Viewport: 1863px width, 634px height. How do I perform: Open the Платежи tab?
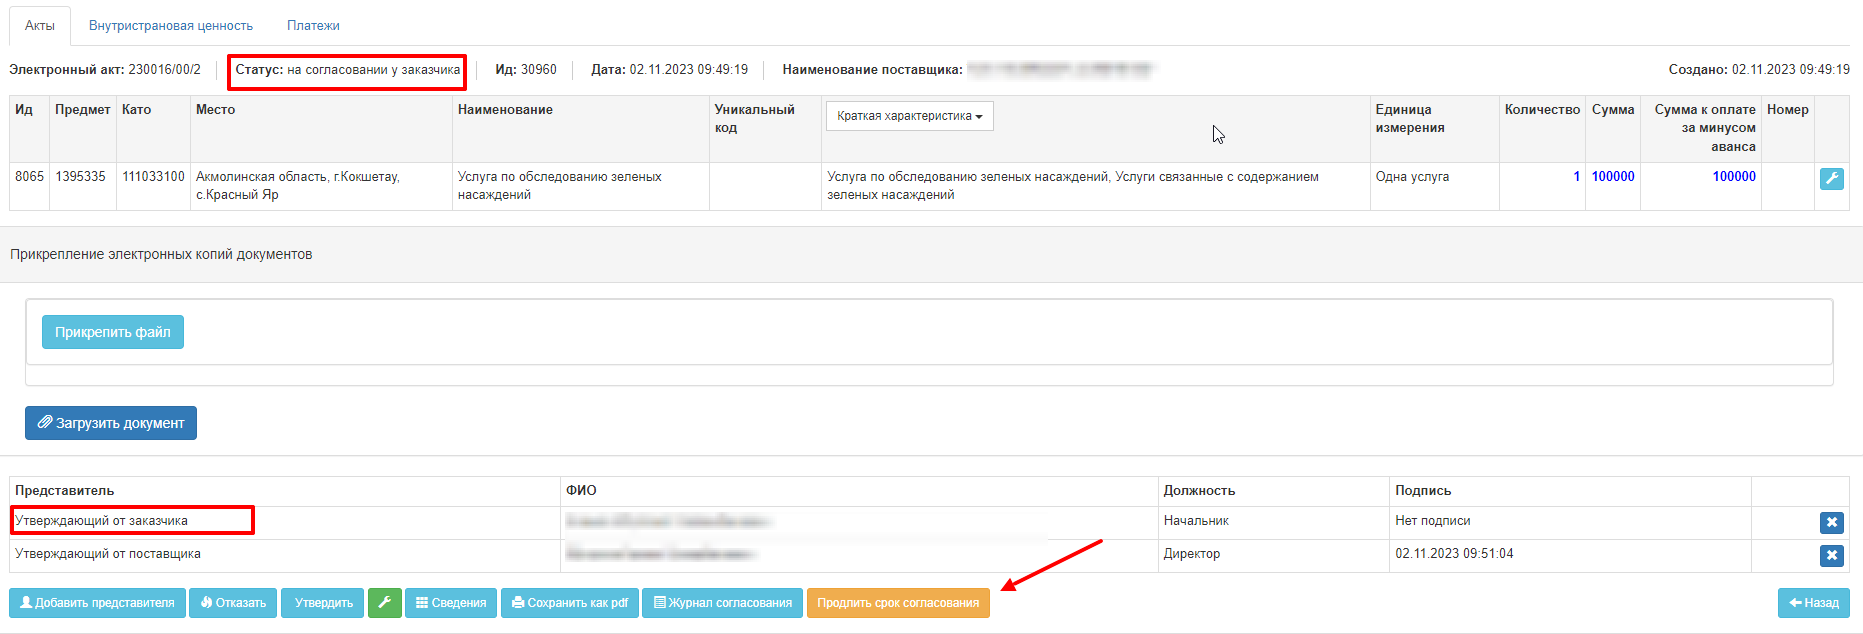pos(313,26)
